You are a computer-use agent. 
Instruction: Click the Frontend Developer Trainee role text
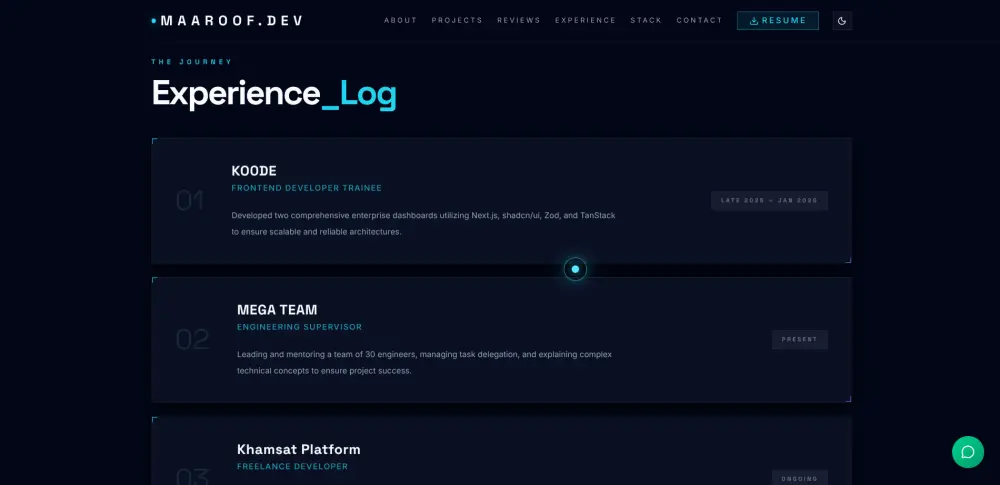pos(307,188)
